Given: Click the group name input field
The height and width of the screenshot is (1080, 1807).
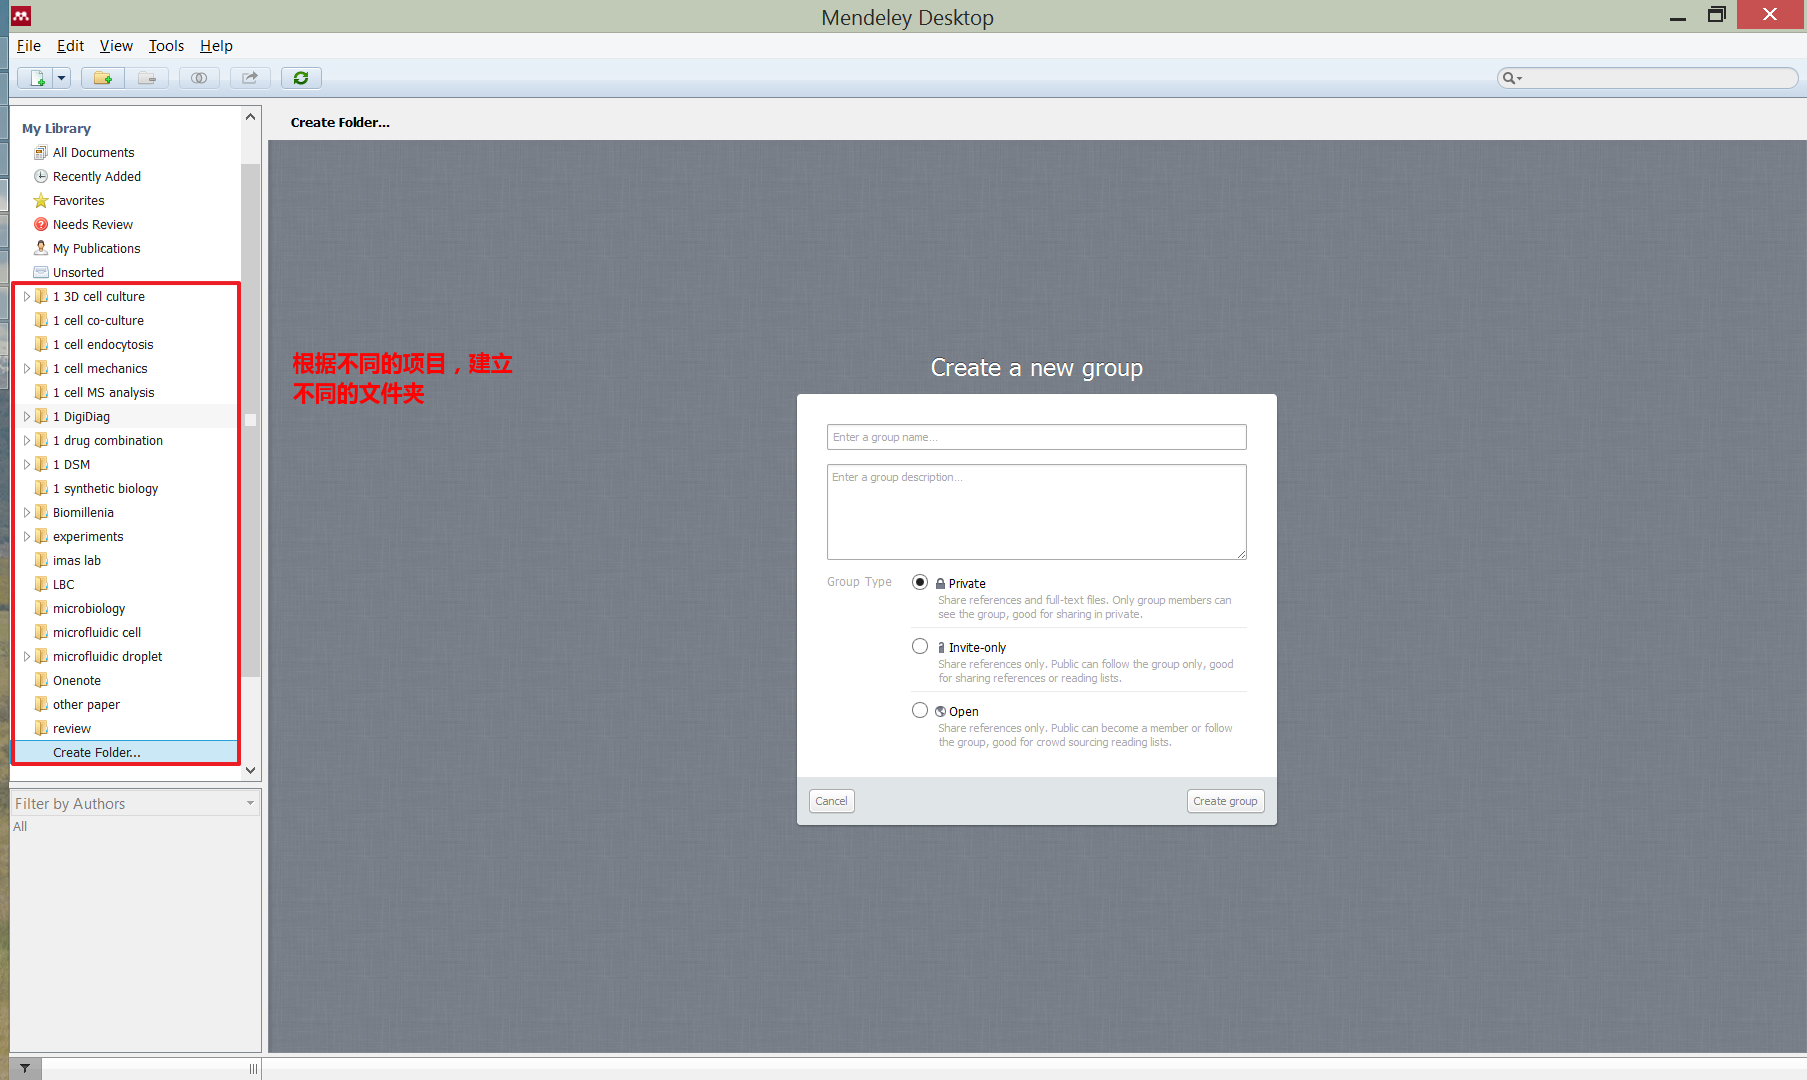Looking at the screenshot, I should (1036, 437).
